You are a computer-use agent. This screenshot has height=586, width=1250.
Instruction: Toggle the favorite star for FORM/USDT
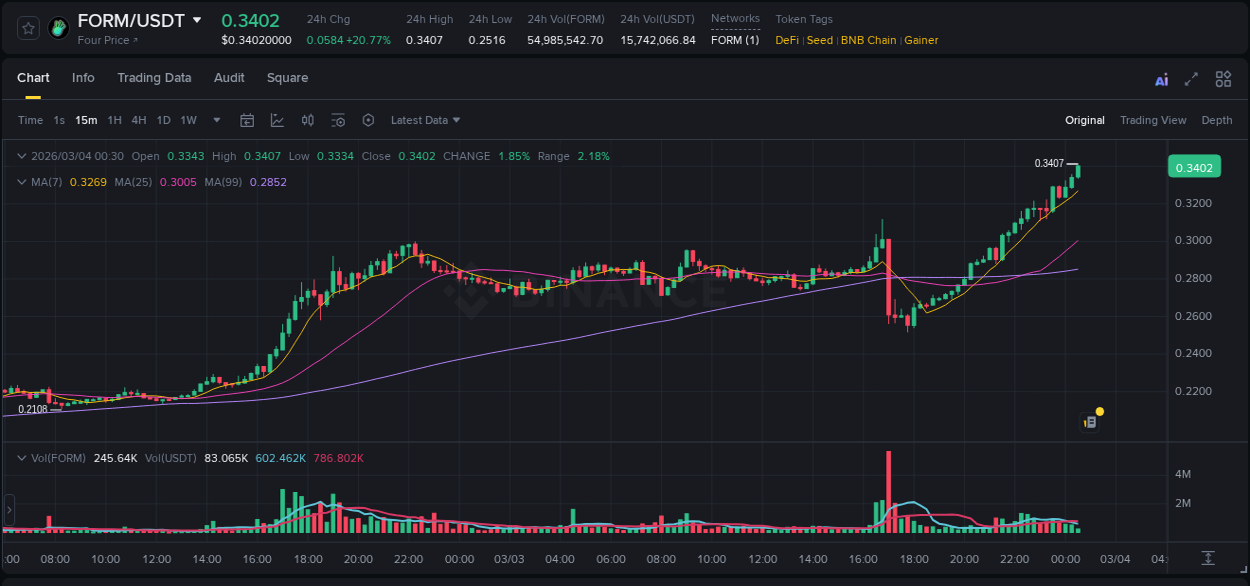28,27
